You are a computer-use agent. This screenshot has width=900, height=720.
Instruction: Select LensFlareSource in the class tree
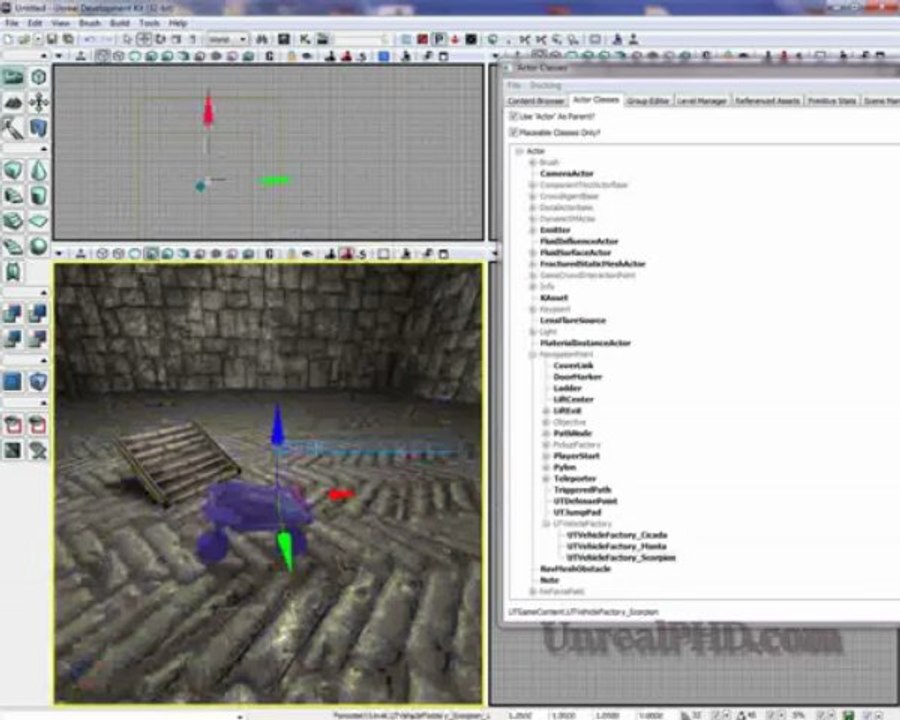pos(573,320)
